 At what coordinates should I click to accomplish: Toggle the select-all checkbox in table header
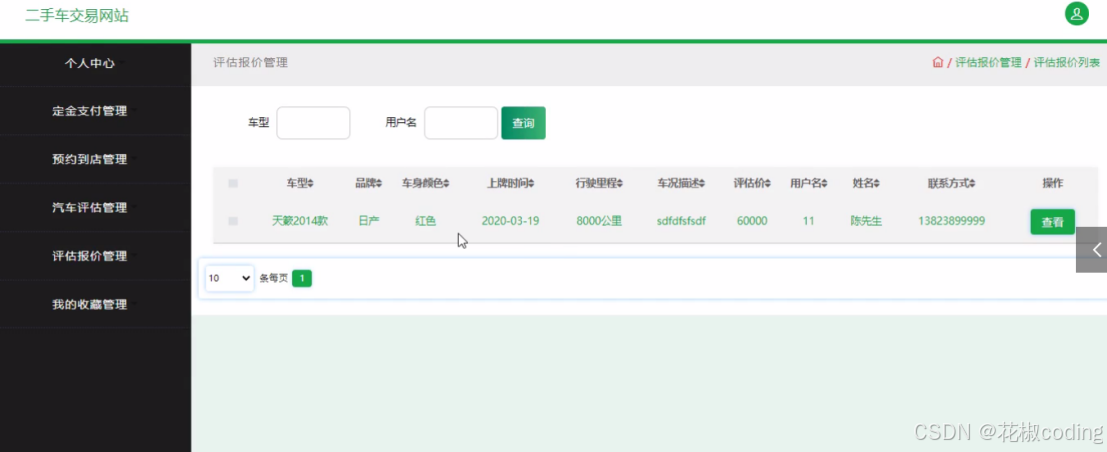click(233, 184)
